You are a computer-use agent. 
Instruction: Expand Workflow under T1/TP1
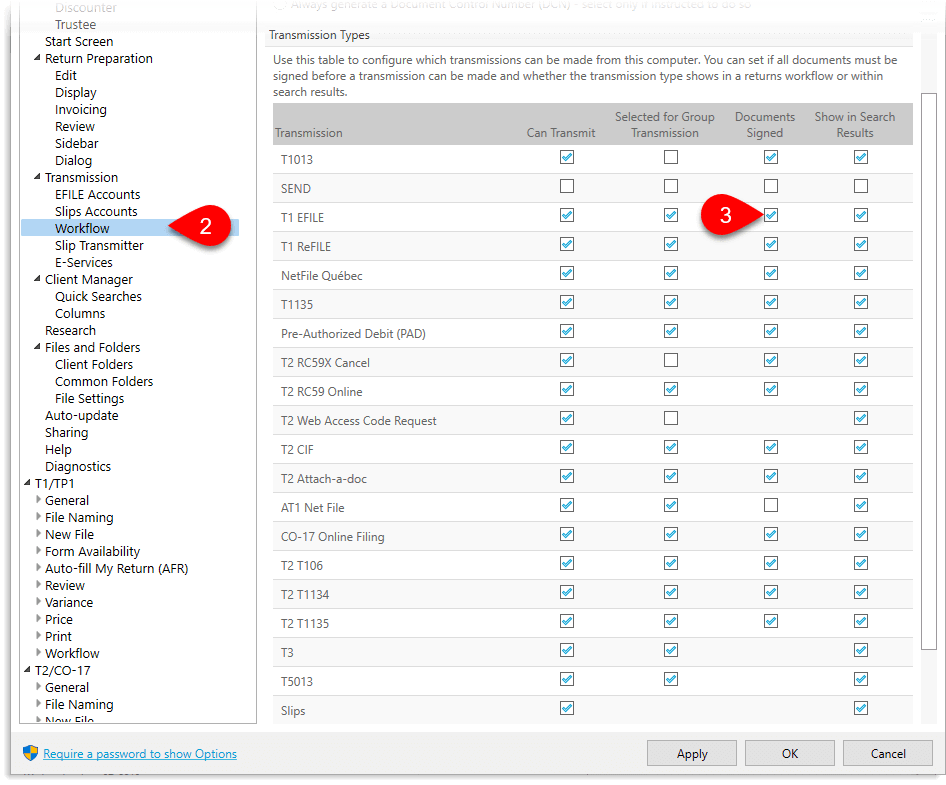coord(39,652)
